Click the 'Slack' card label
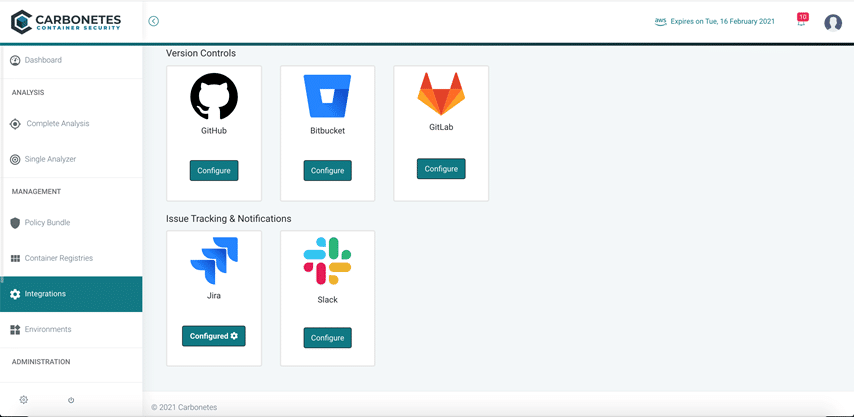The height and width of the screenshot is (417, 854). tap(327, 299)
